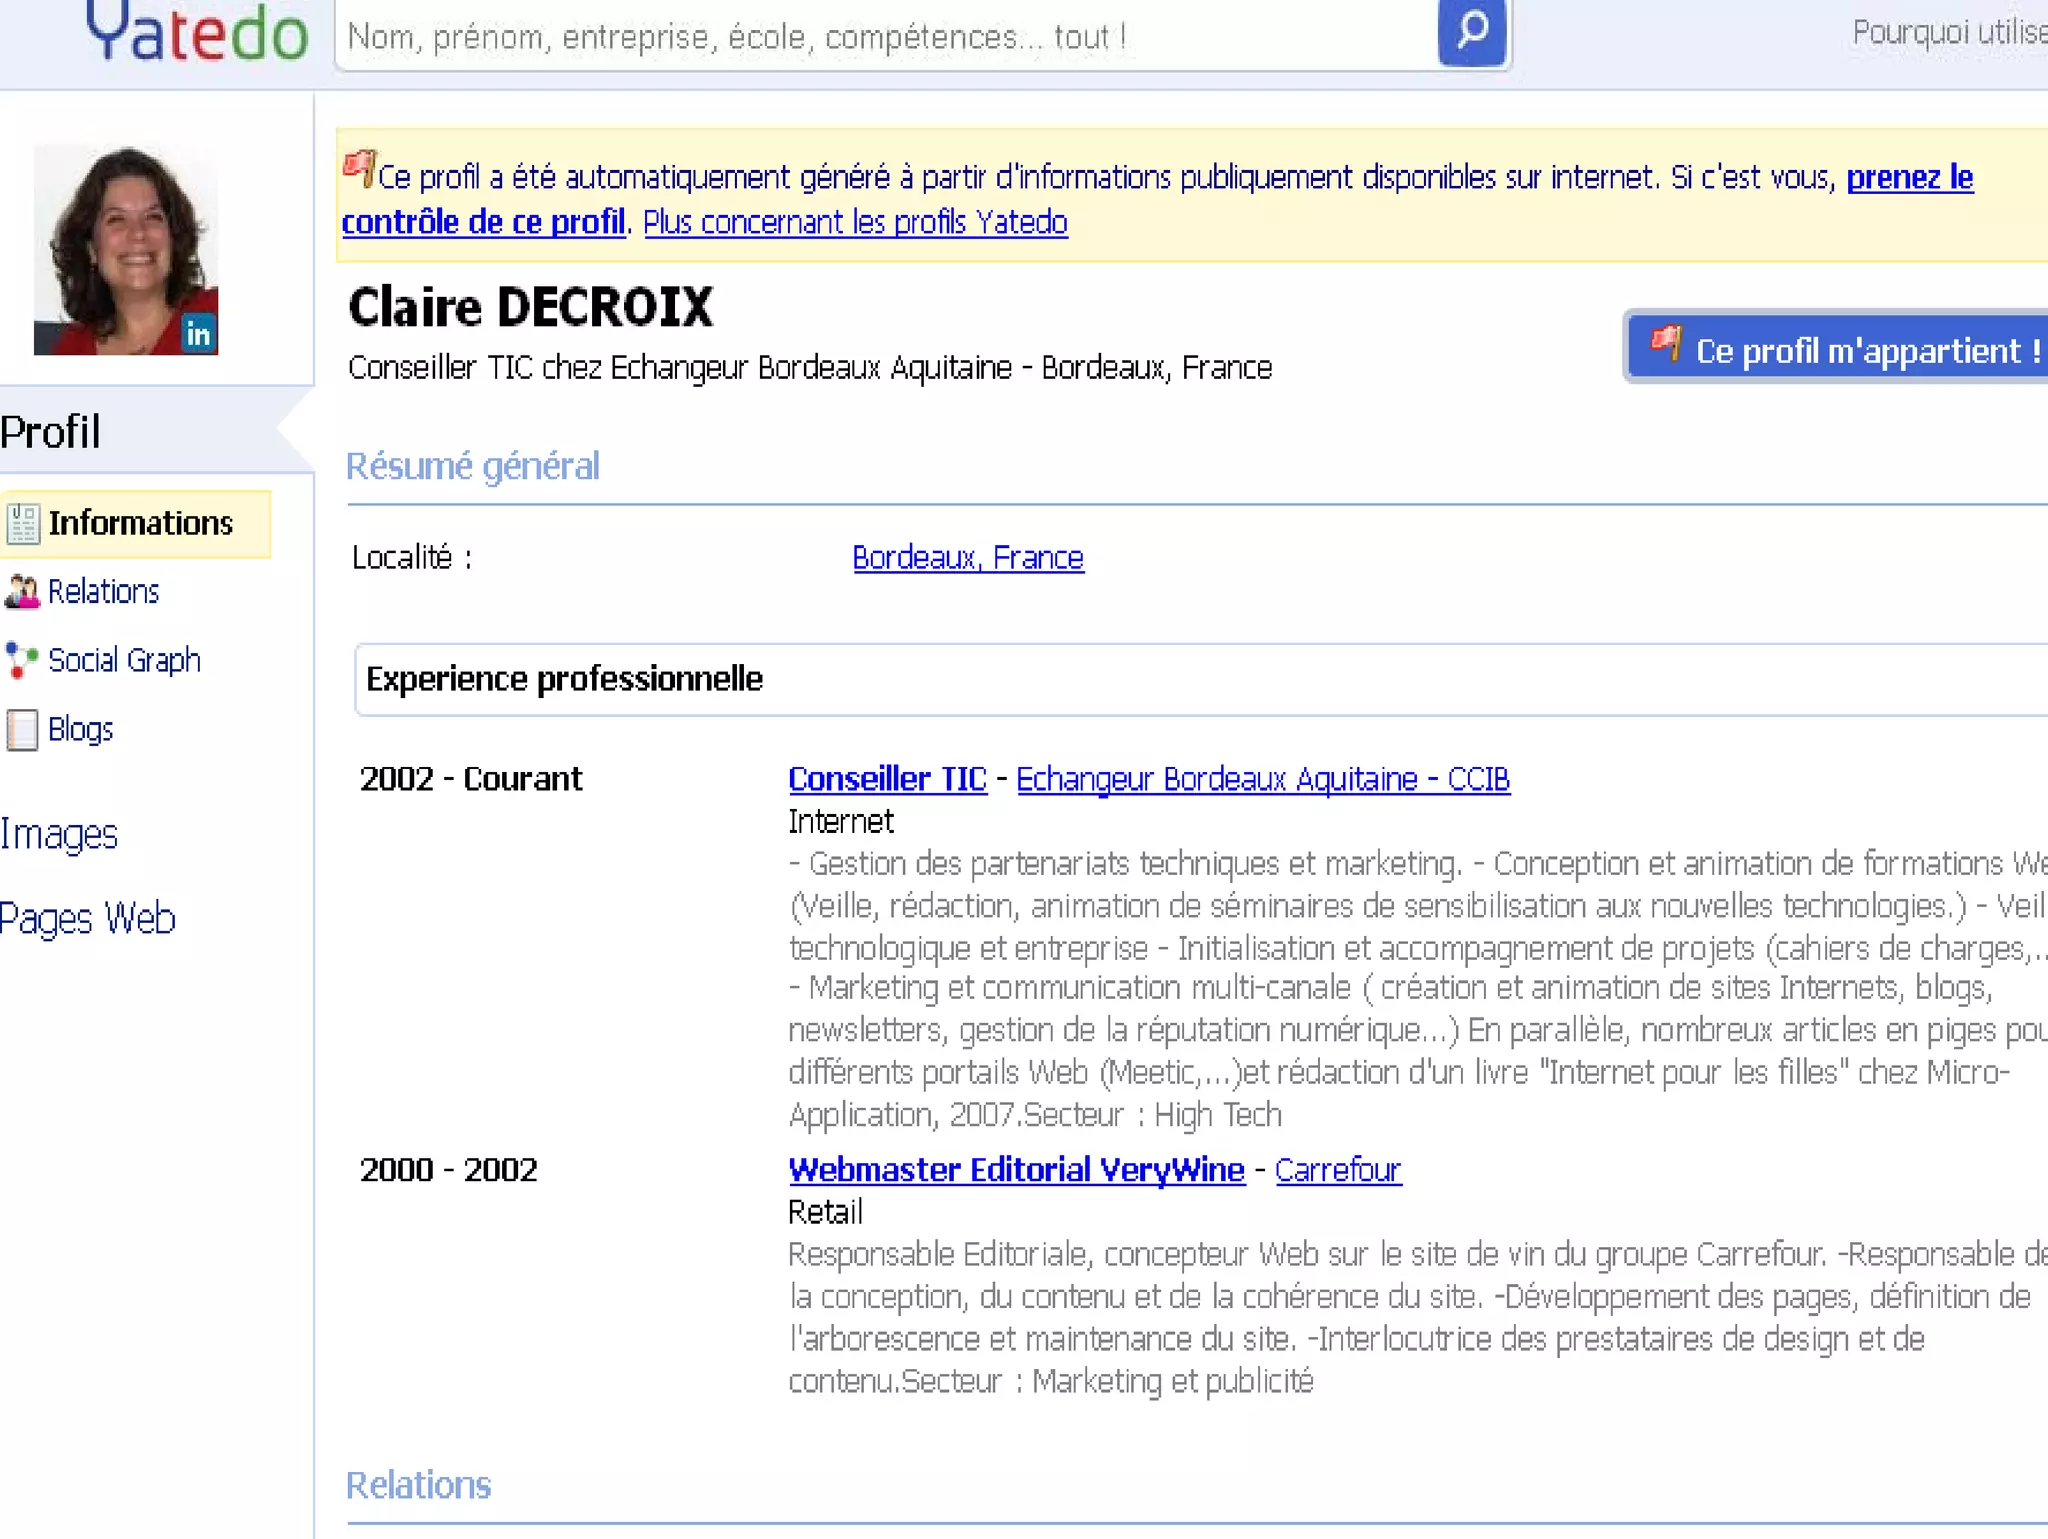Open the Blogs sidebar entry
The height and width of the screenshot is (1539, 2048).
tap(80, 730)
